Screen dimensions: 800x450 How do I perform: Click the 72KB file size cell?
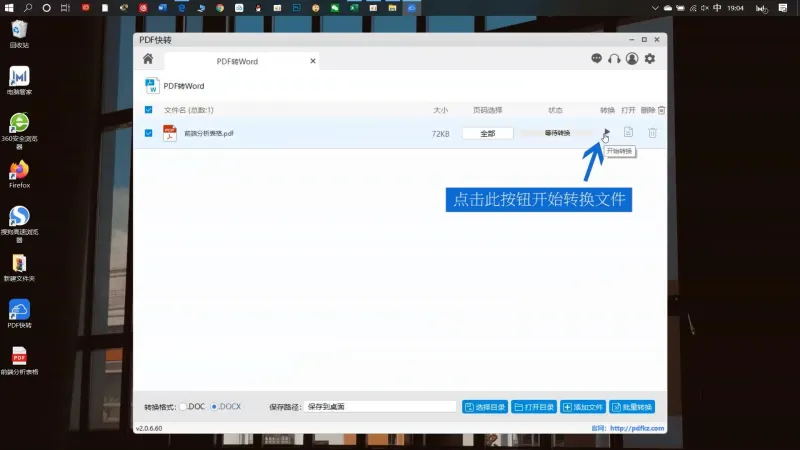tap(440, 134)
